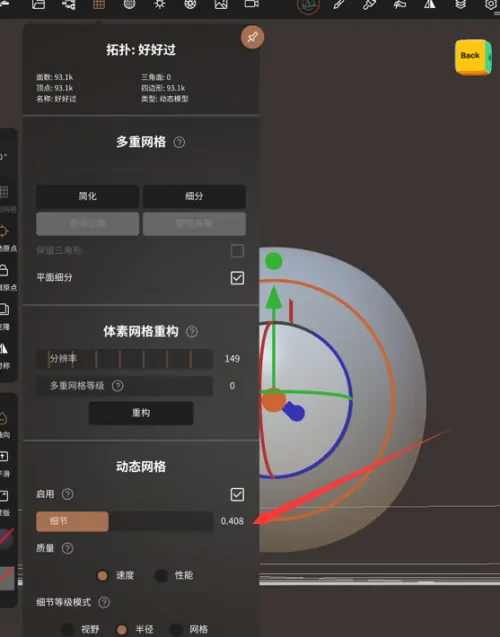Show help for 细节等级模式 option
The width and height of the screenshot is (500, 637).
tap(104, 602)
